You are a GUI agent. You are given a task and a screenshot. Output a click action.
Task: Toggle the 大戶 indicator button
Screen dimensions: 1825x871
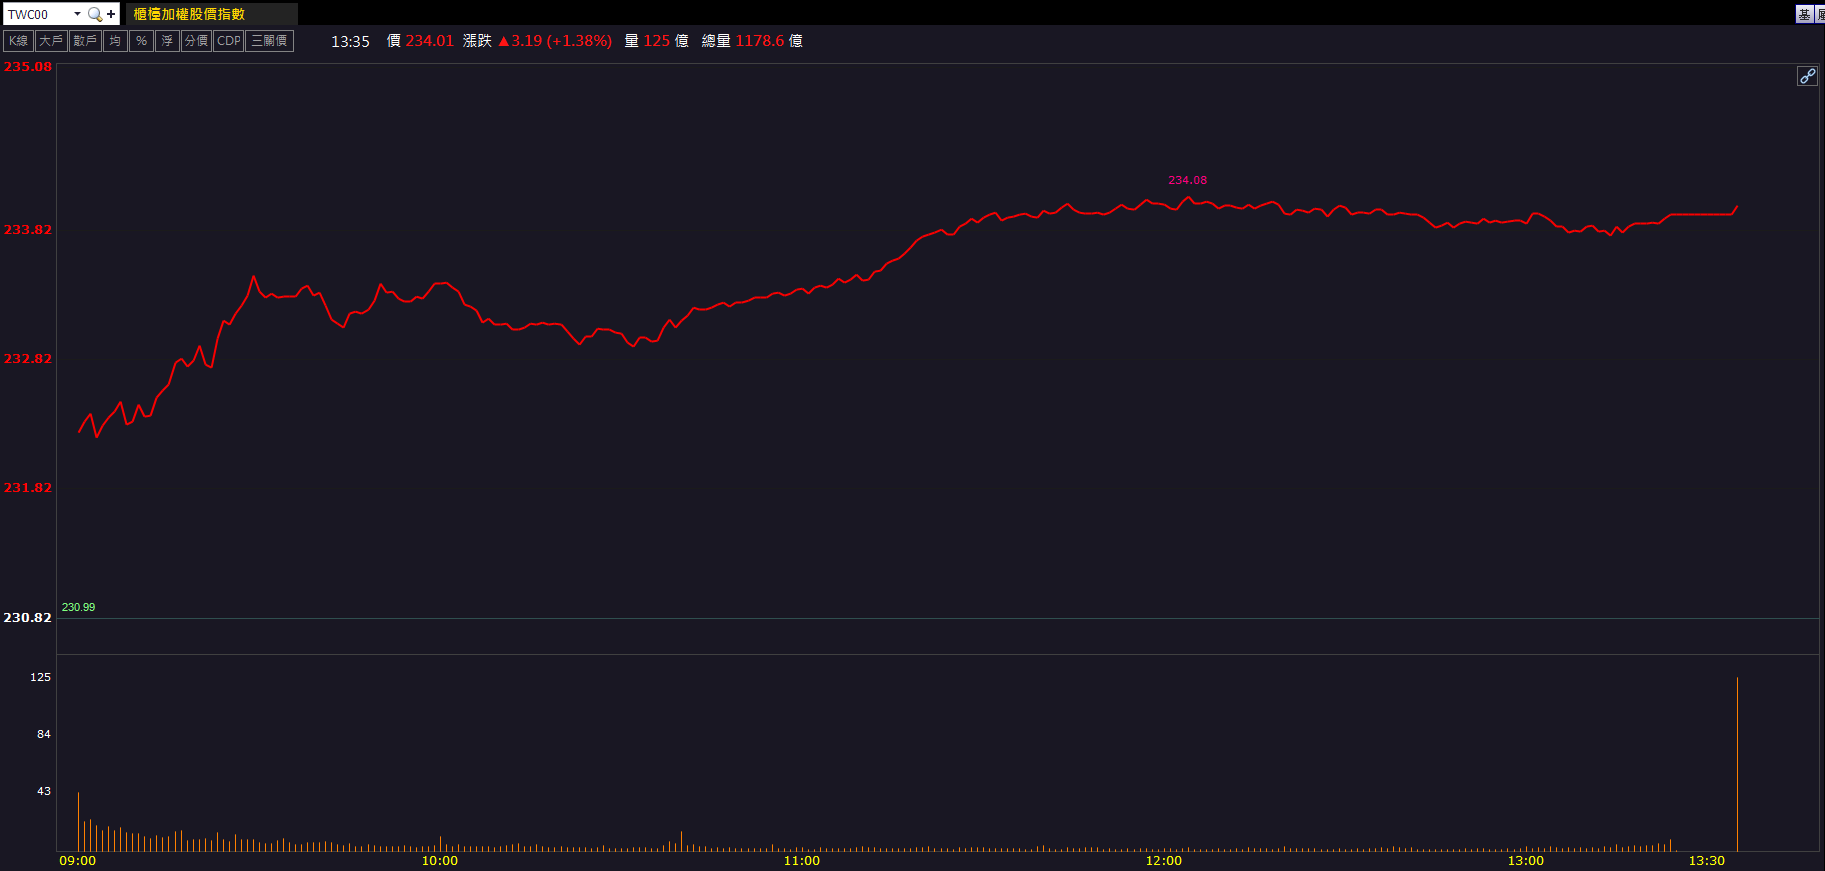[51, 41]
